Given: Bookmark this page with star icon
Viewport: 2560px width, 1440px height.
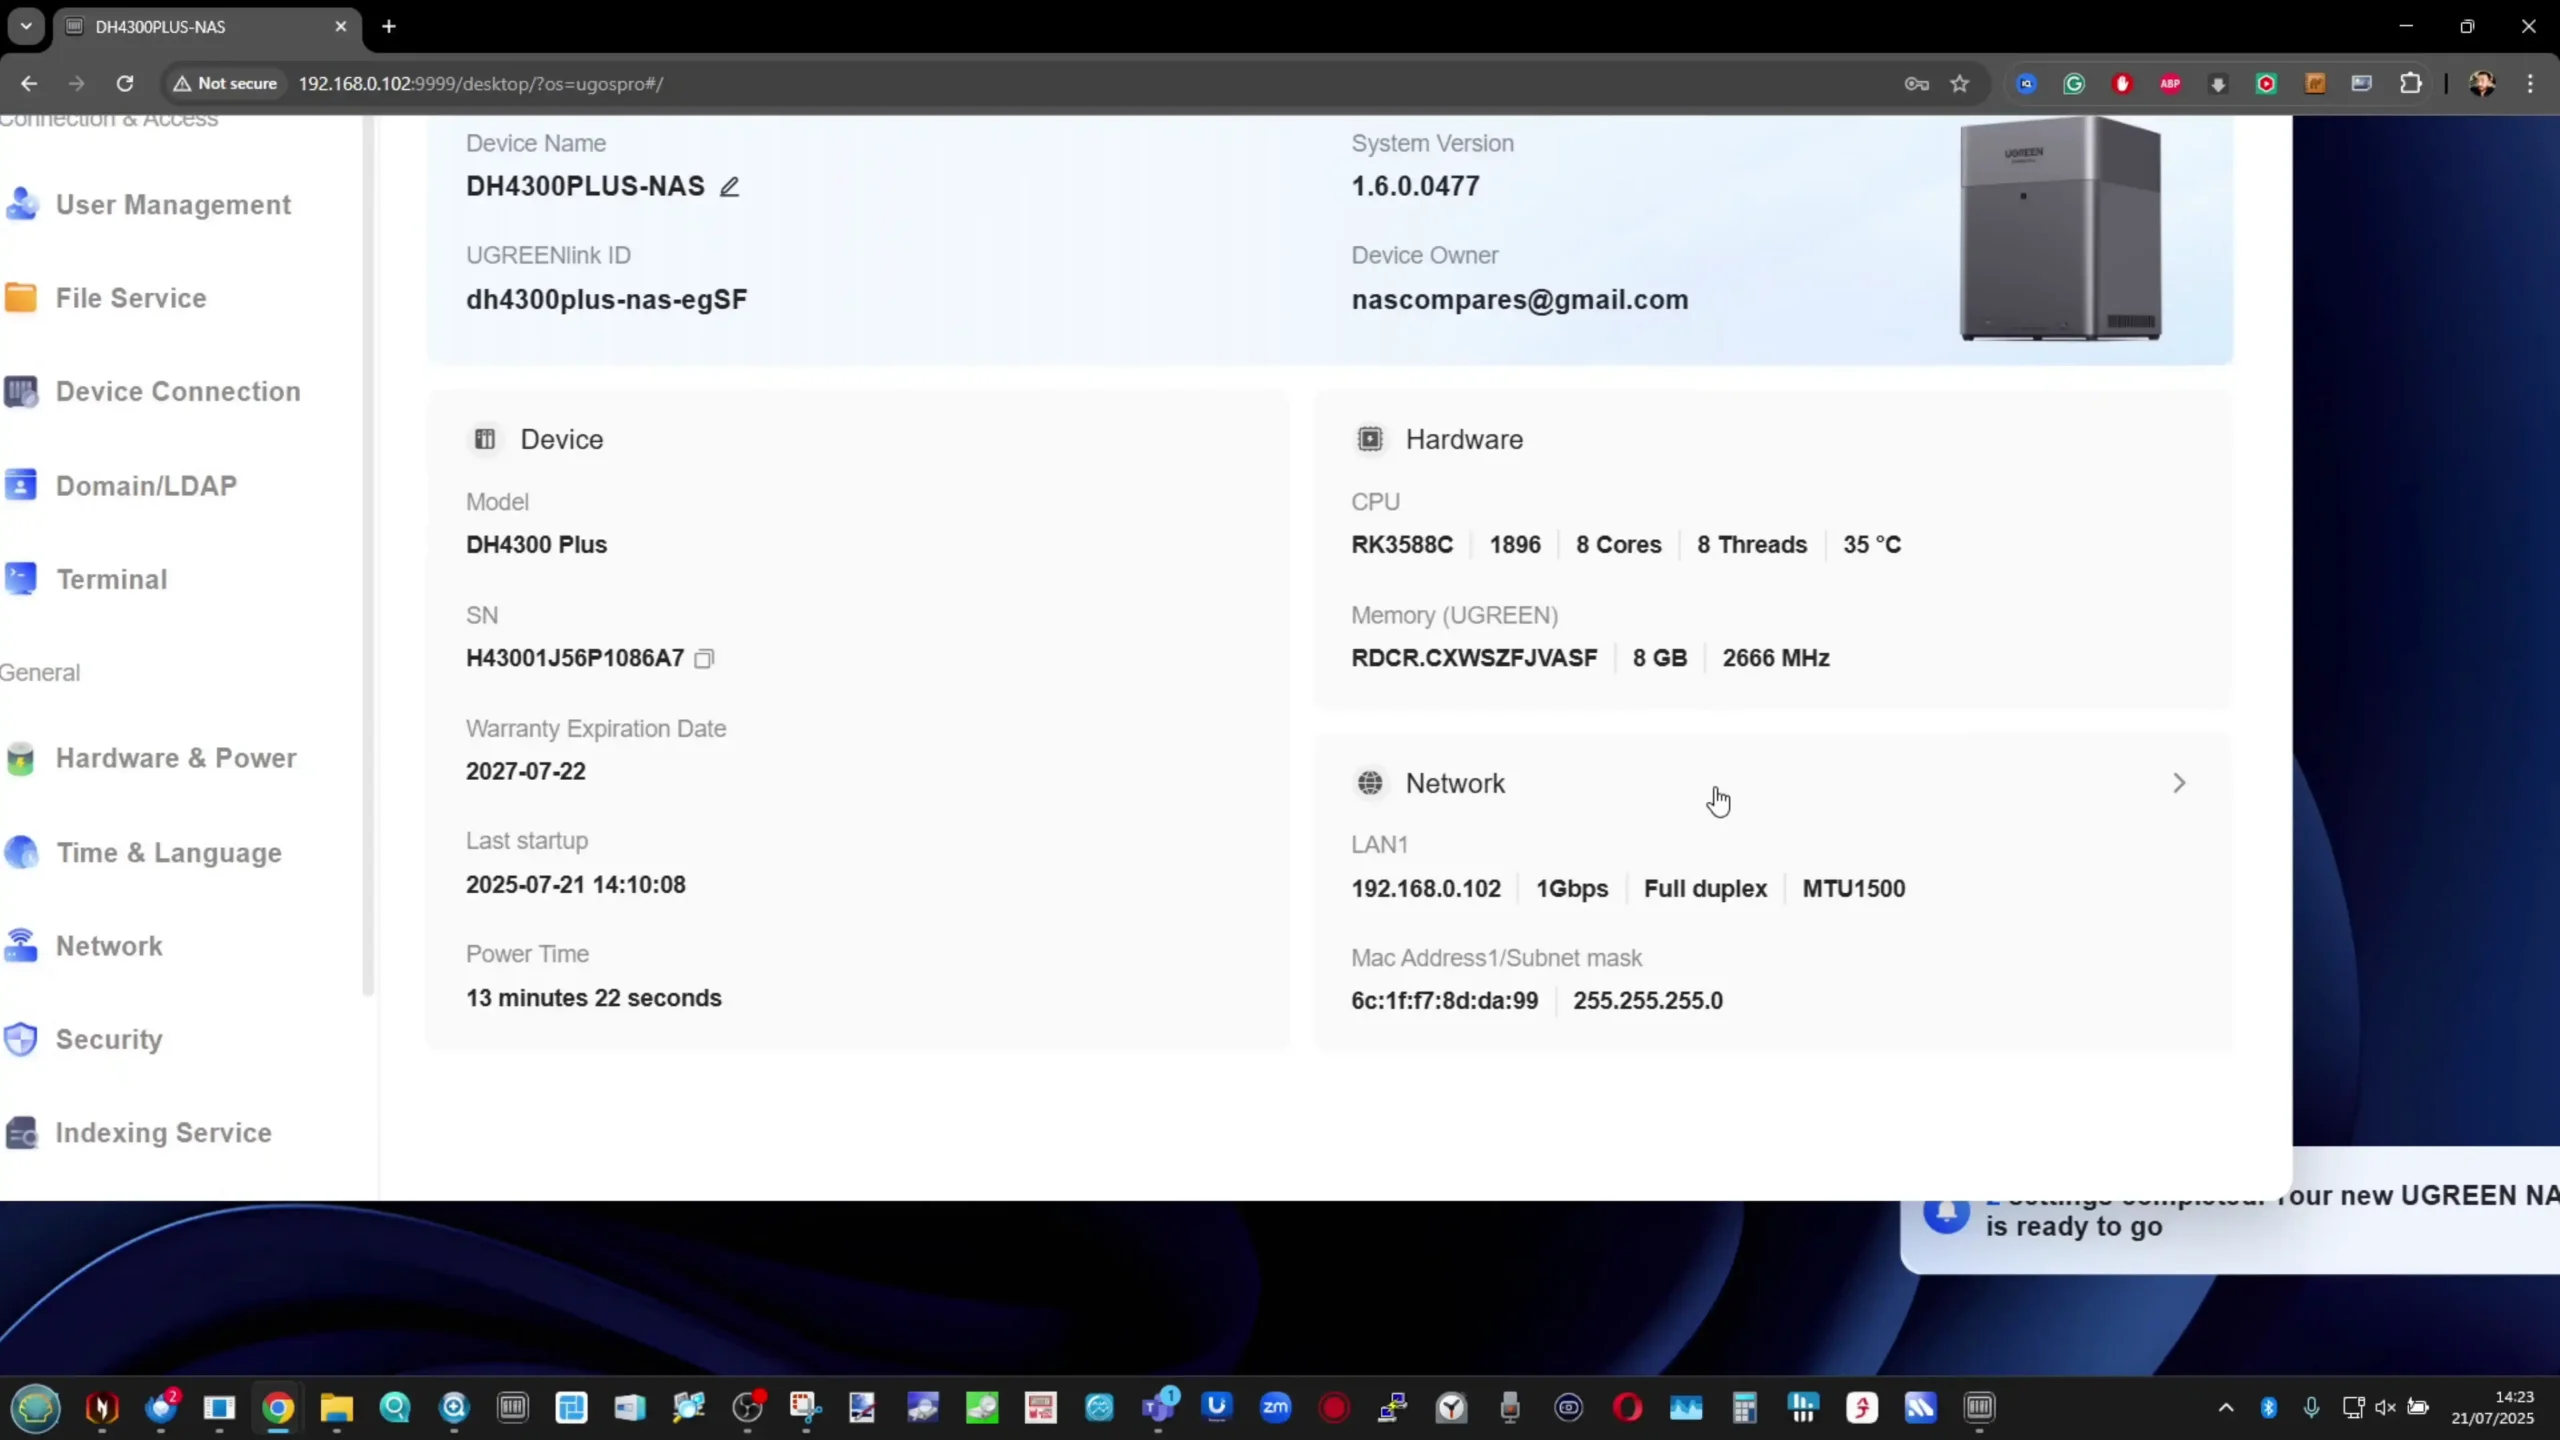Looking at the screenshot, I should [x=1959, y=83].
